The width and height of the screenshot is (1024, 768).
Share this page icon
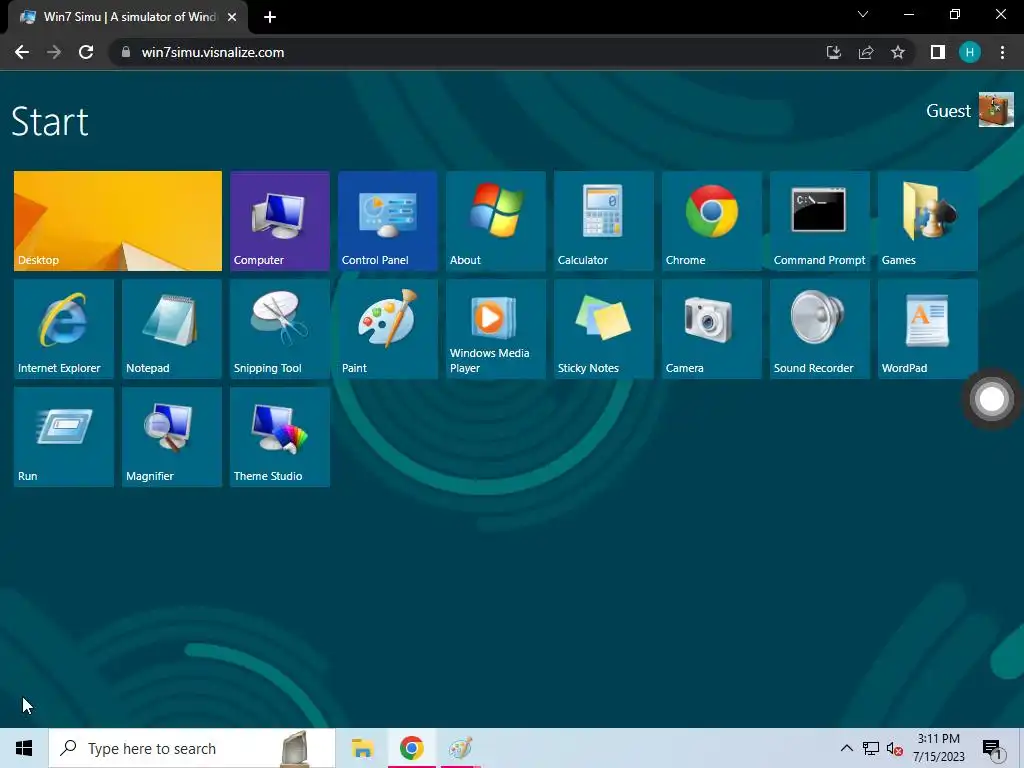tap(866, 52)
